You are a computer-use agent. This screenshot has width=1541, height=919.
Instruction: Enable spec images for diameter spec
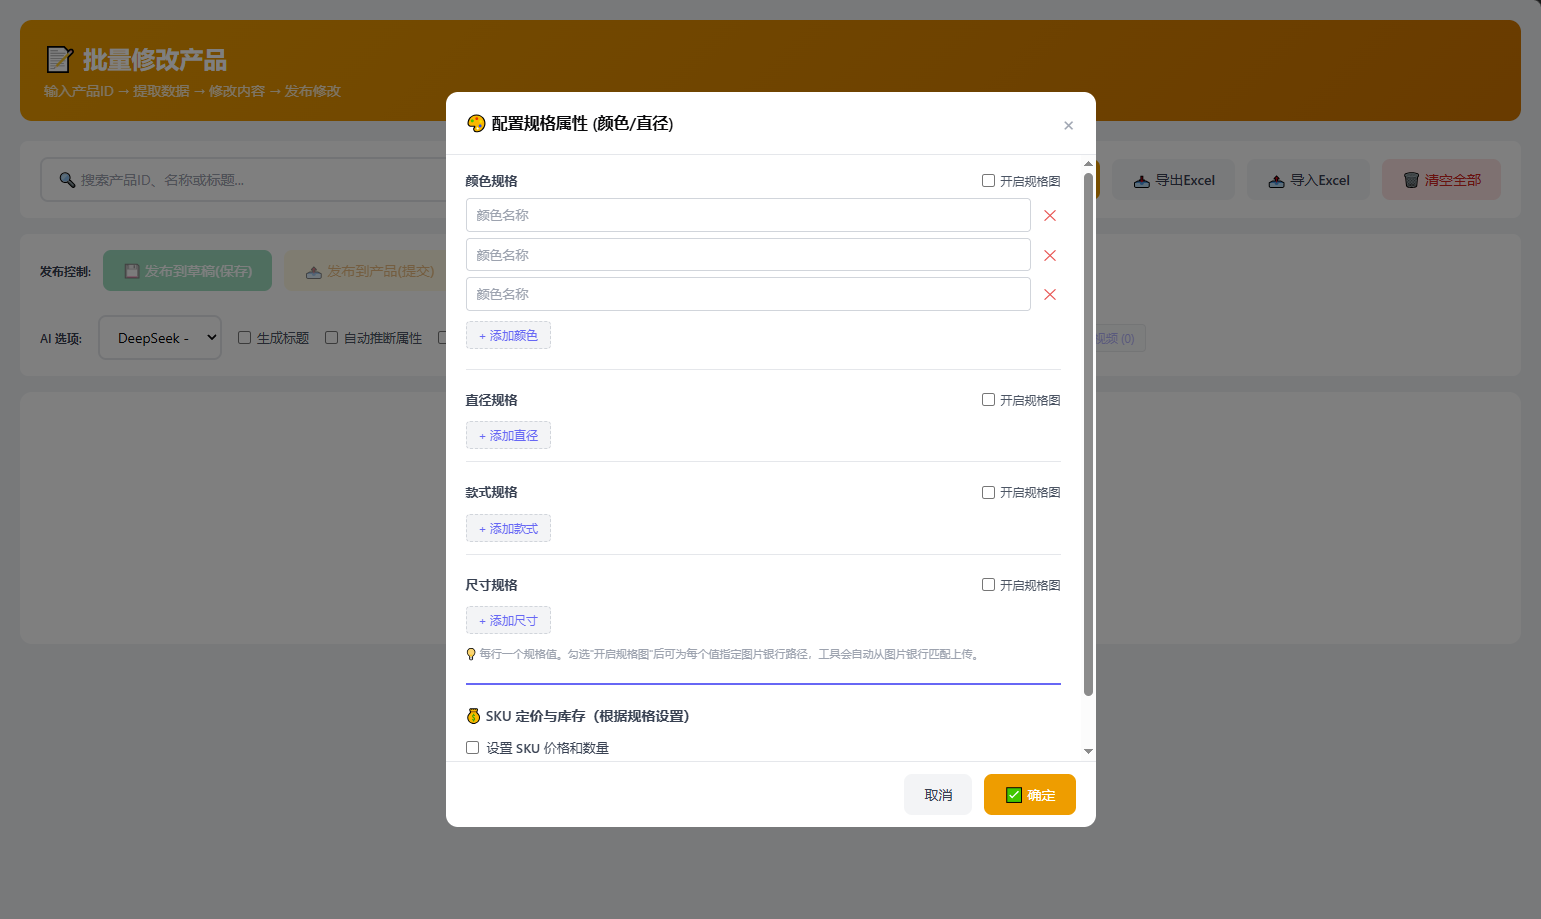[988, 400]
